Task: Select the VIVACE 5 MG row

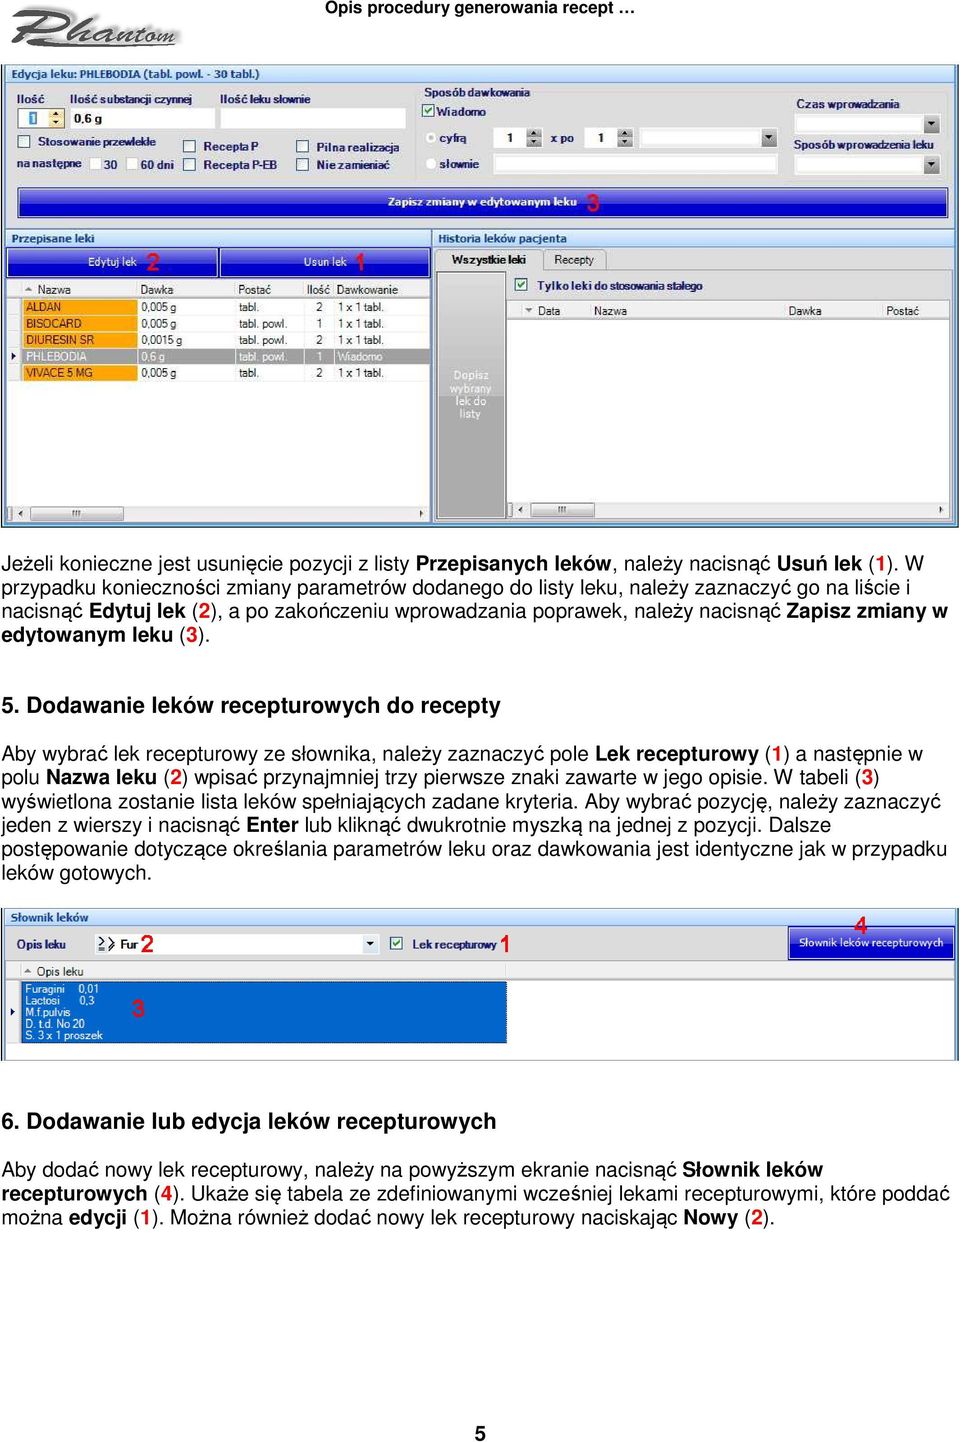Action: [225, 373]
